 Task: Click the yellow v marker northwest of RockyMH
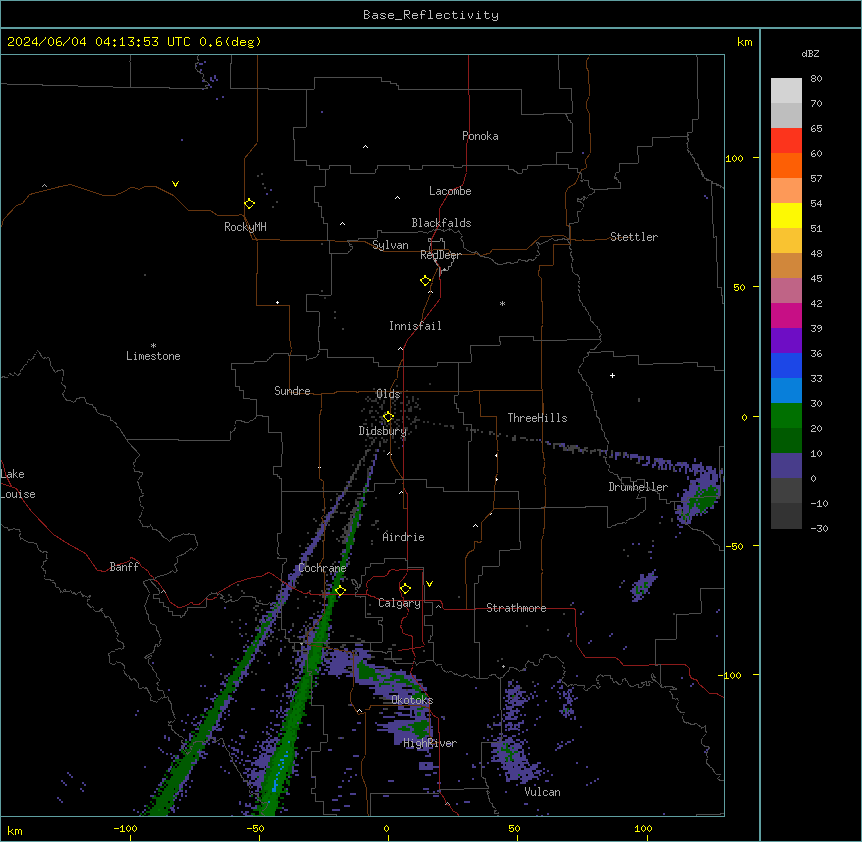[175, 184]
